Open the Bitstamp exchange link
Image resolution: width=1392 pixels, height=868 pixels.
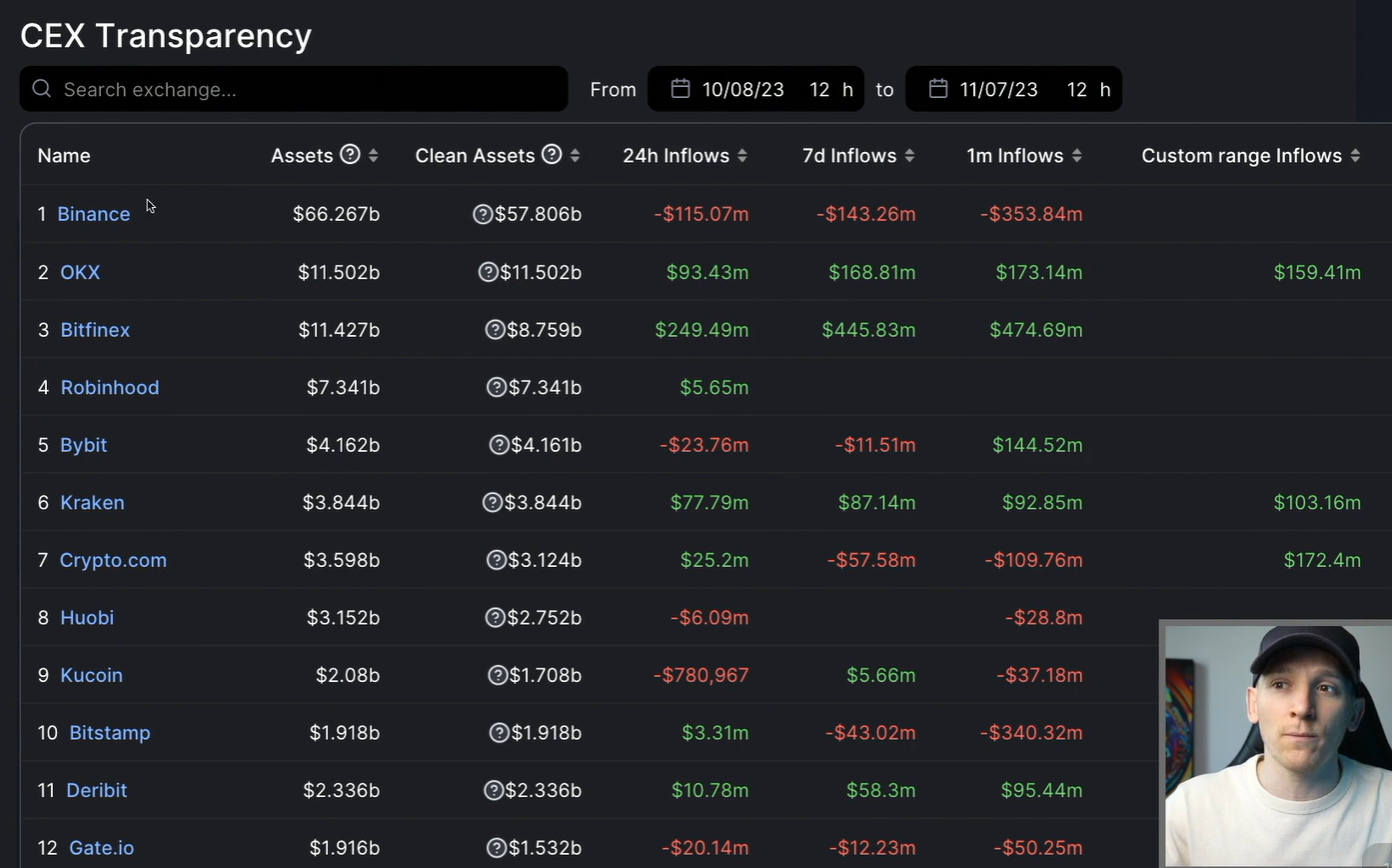(x=110, y=732)
